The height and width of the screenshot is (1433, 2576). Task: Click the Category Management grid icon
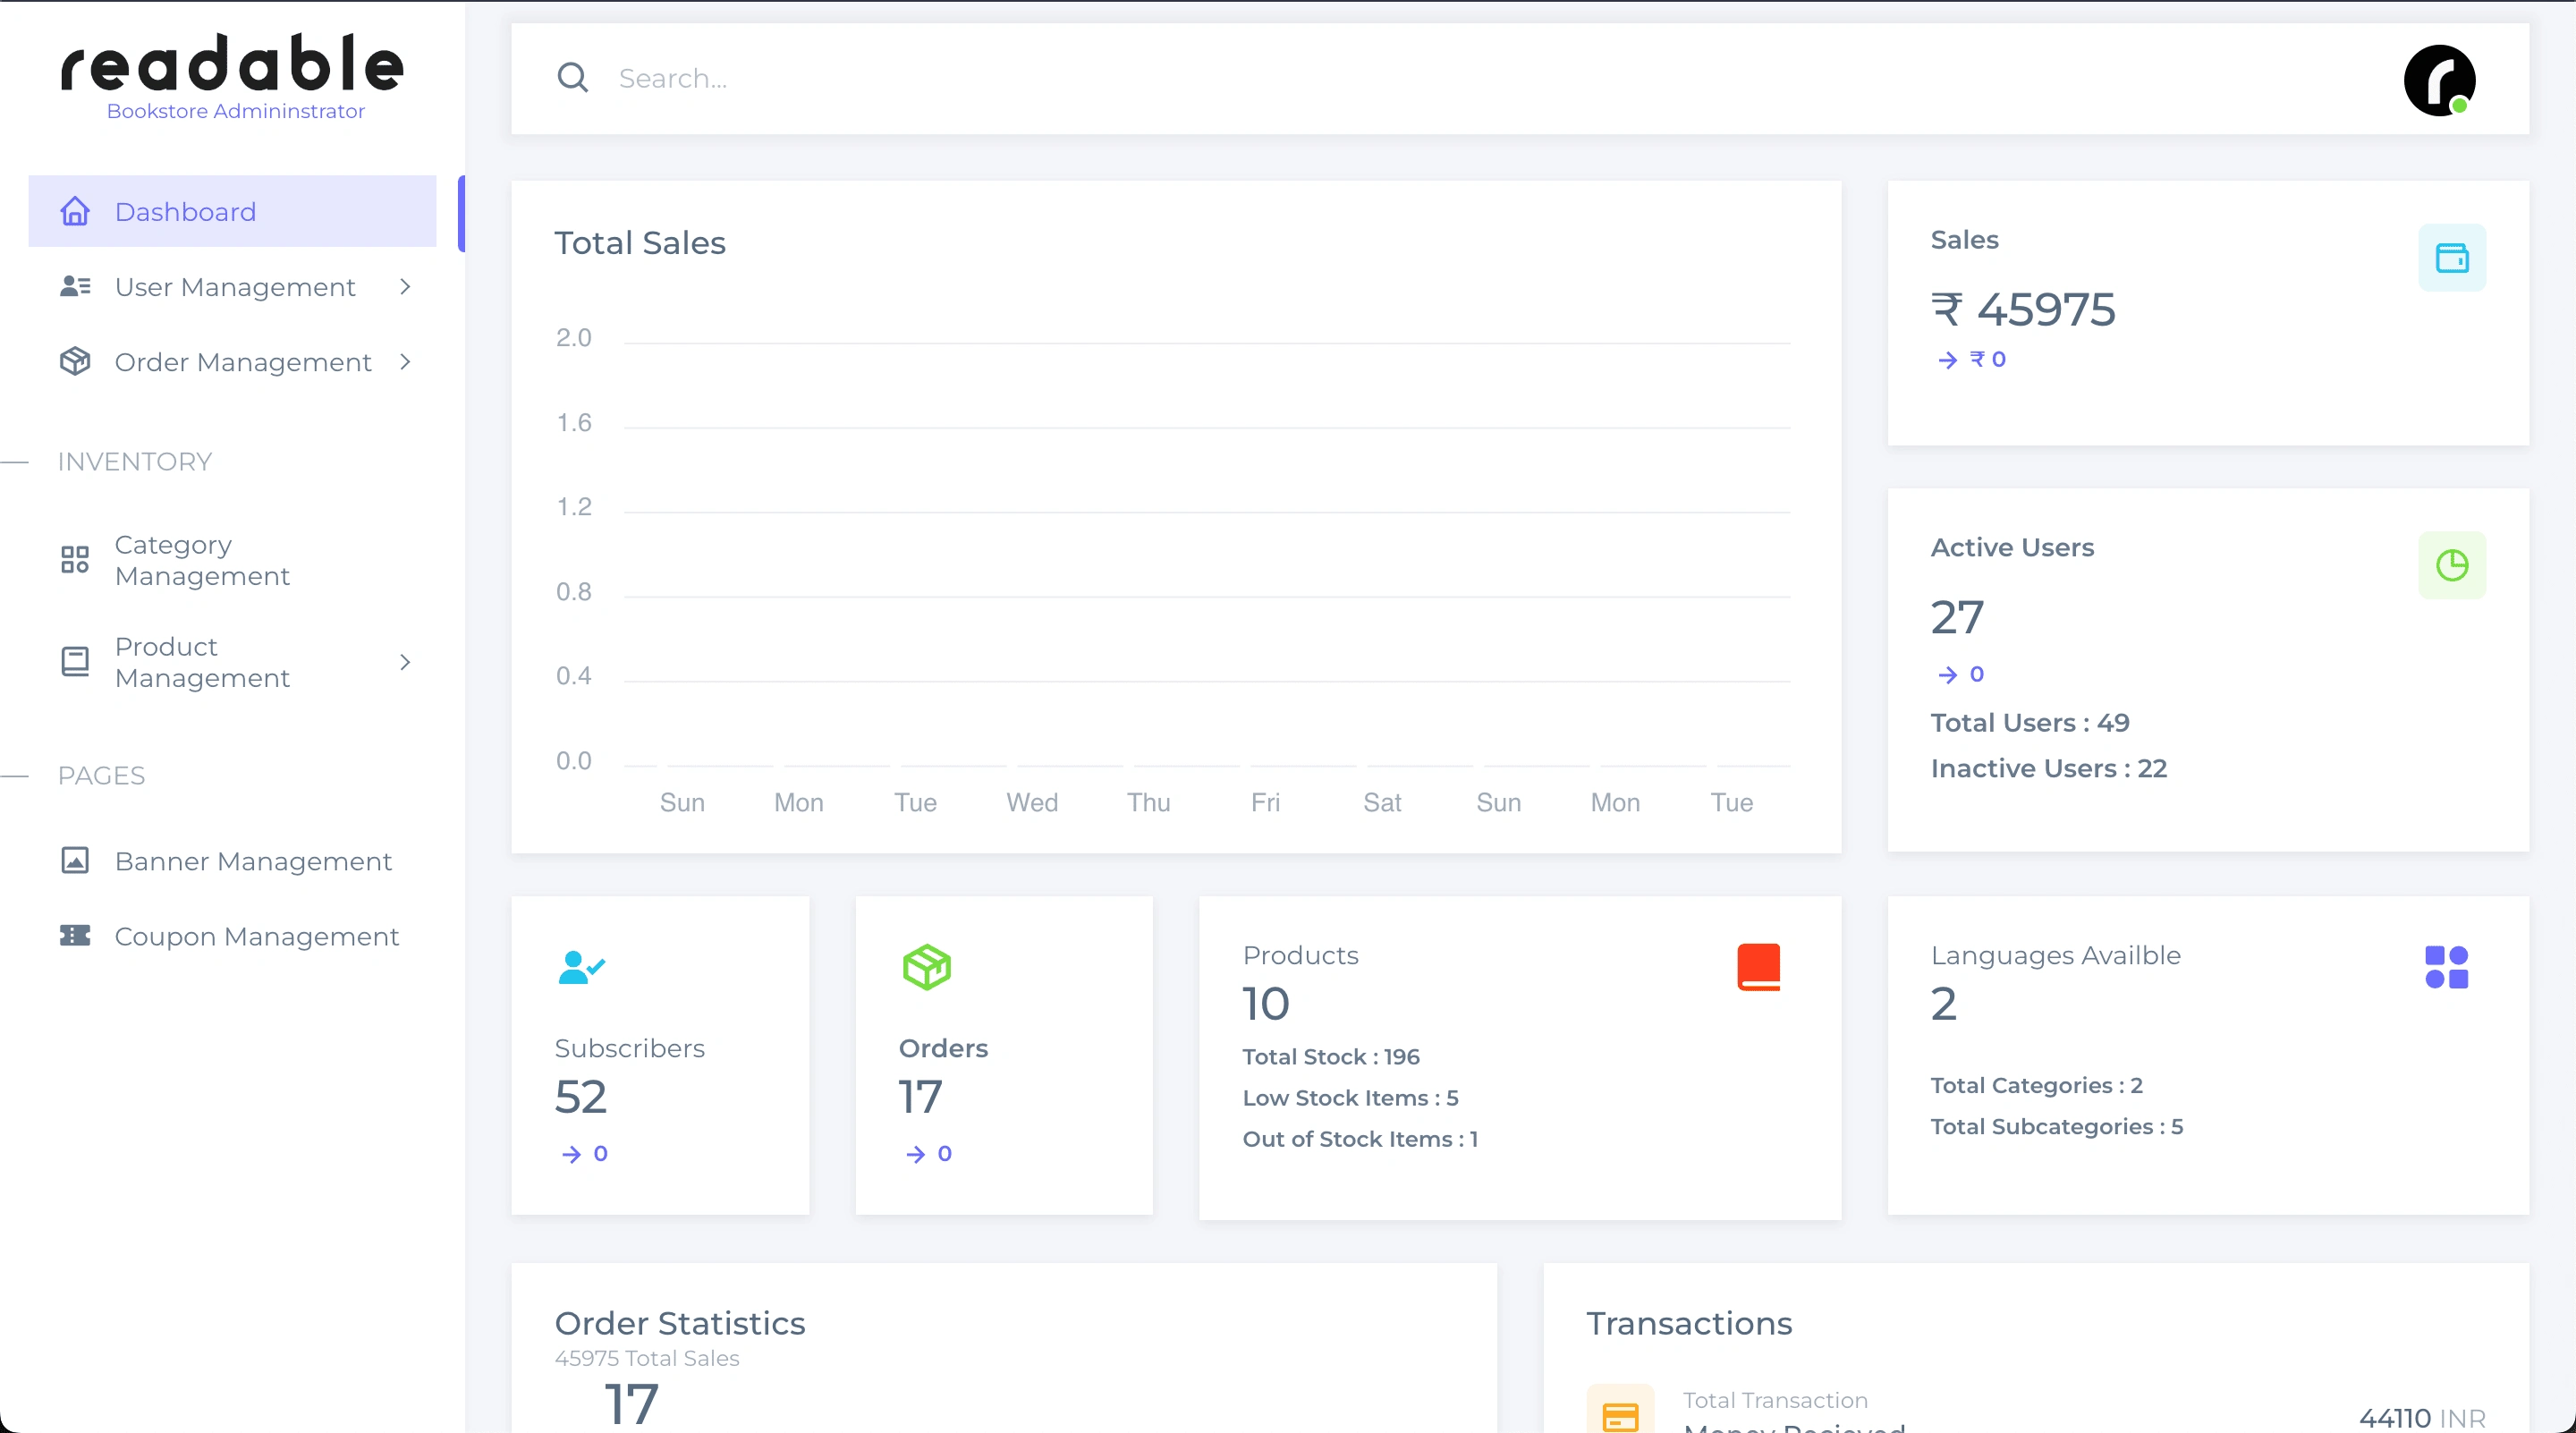pos(75,559)
